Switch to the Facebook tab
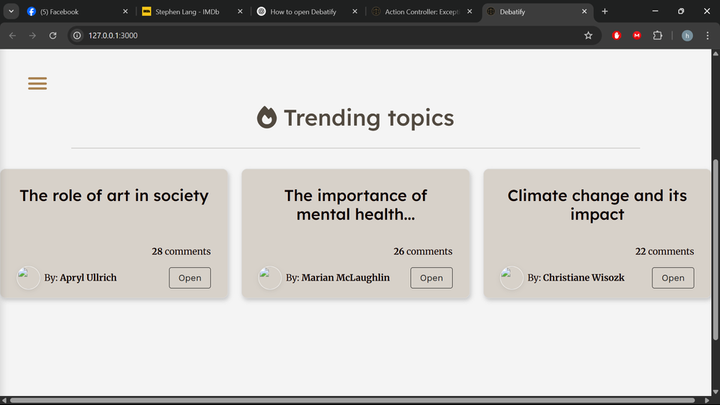The height and width of the screenshot is (405, 720). (x=75, y=12)
